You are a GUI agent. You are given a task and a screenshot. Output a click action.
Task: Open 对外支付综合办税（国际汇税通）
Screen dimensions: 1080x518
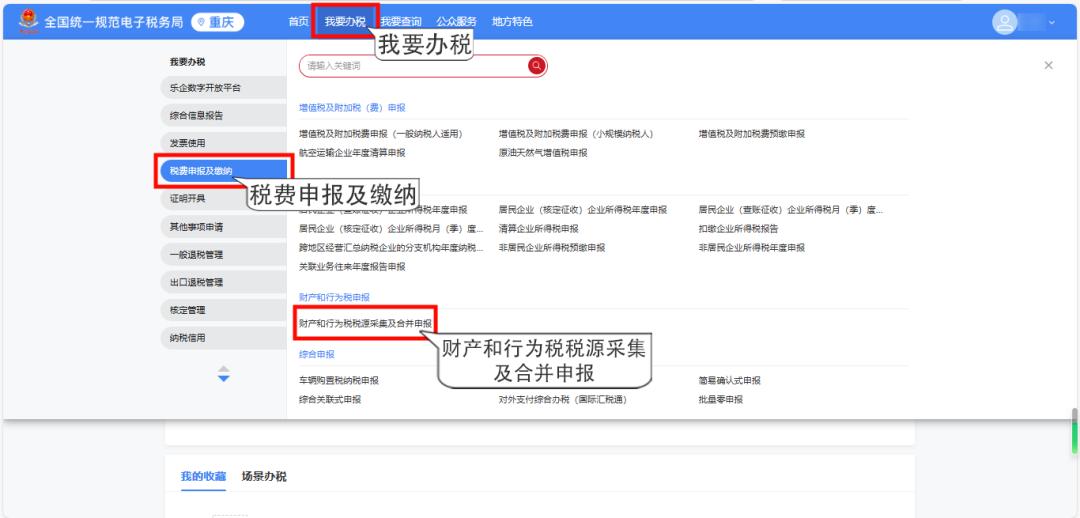click(563, 400)
